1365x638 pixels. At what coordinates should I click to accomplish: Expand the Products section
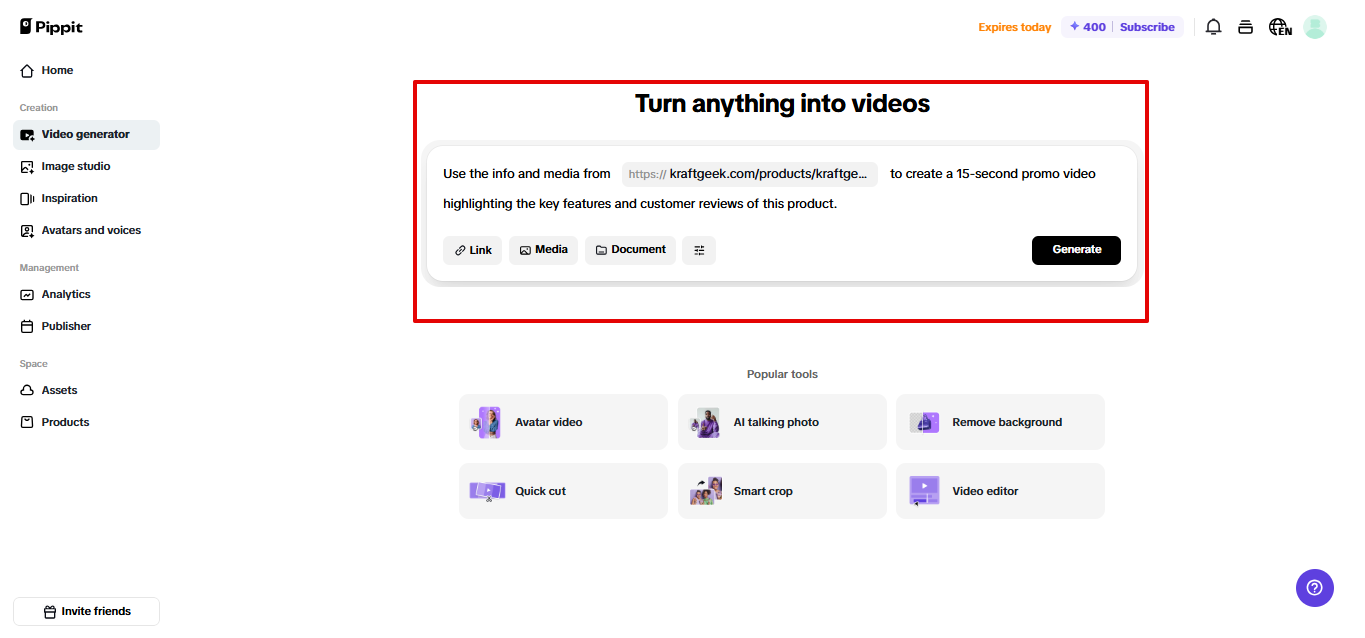[x=66, y=422]
